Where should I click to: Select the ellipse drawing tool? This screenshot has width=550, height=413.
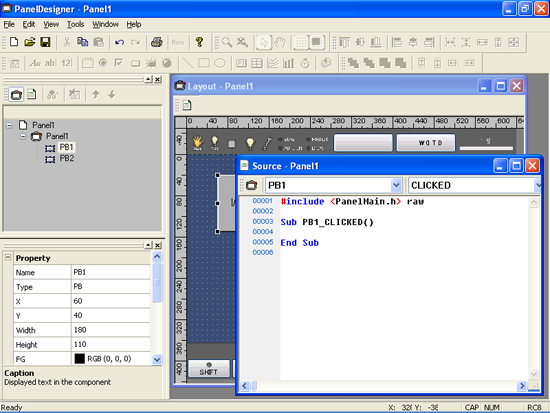click(220, 63)
